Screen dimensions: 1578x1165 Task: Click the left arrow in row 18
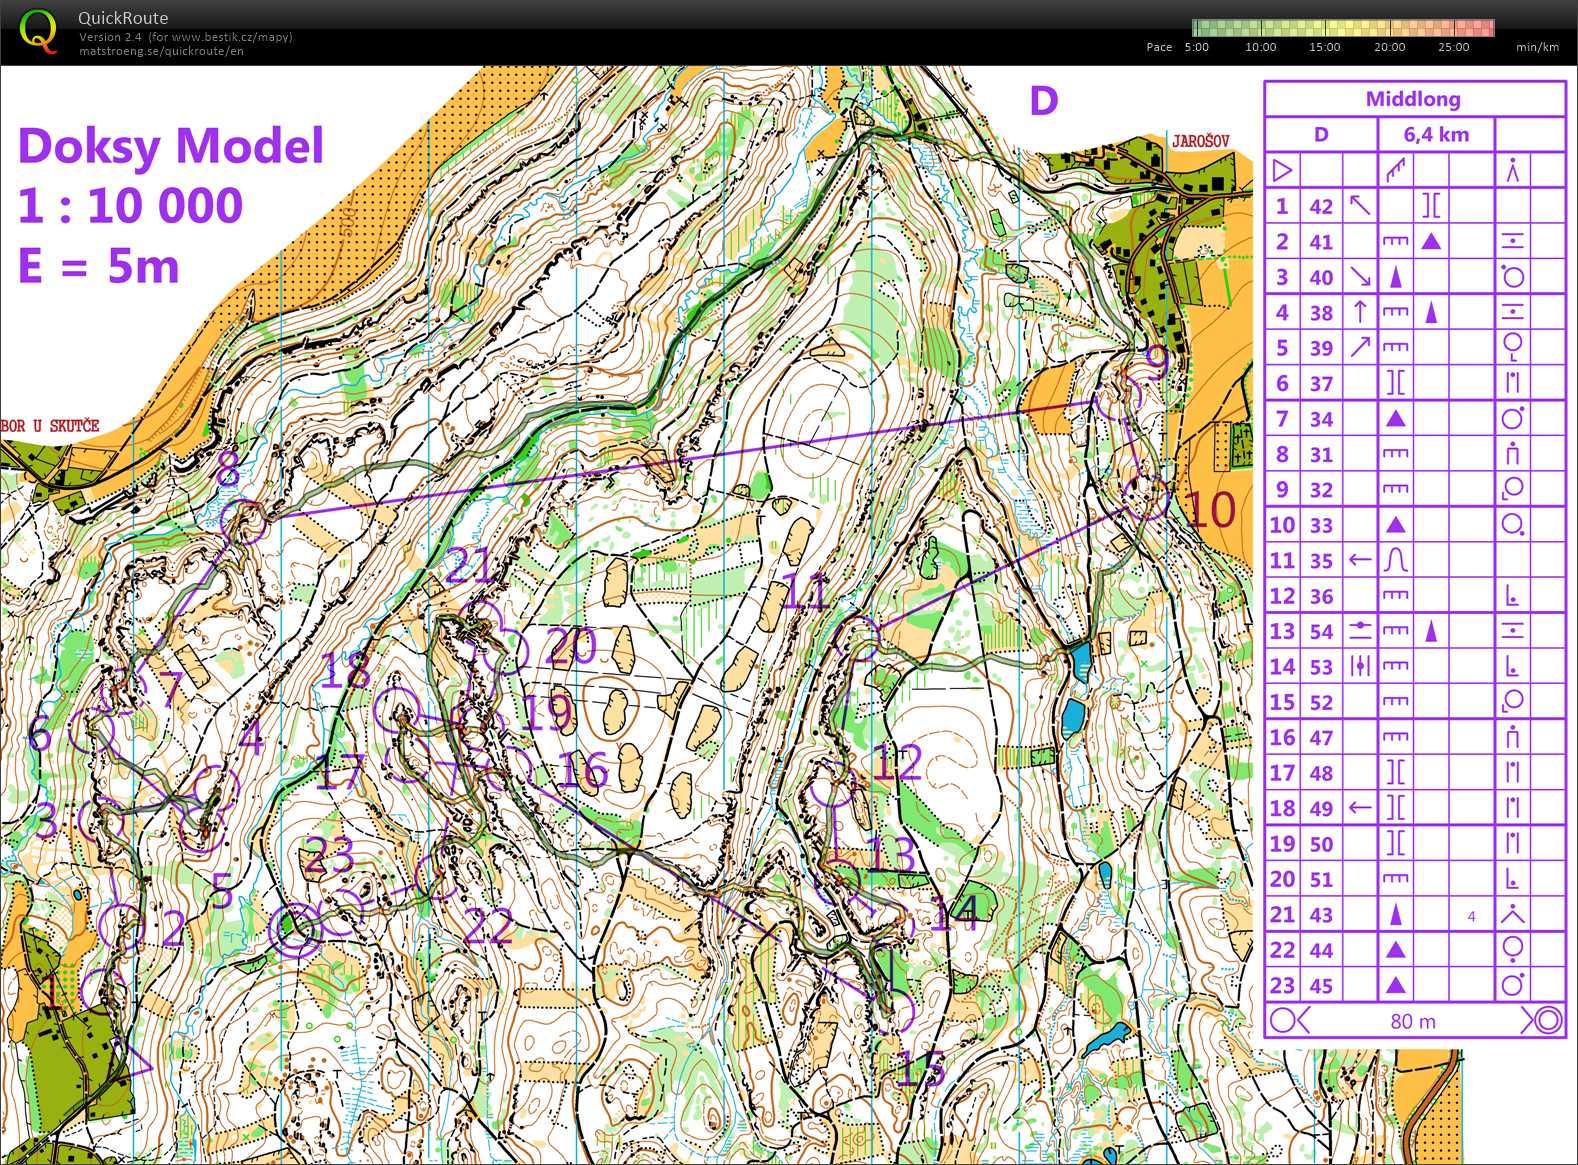click(1359, 808)
